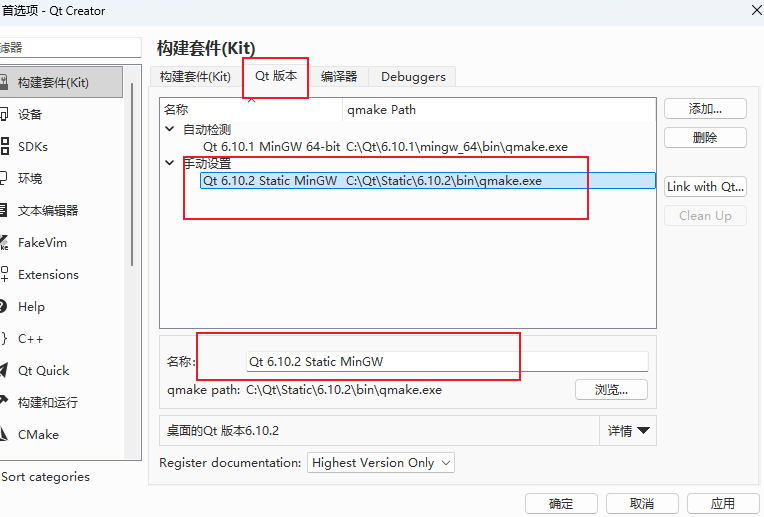Select 文本编辑器 category
Screen dimensions: 764x517
(48, 211)
